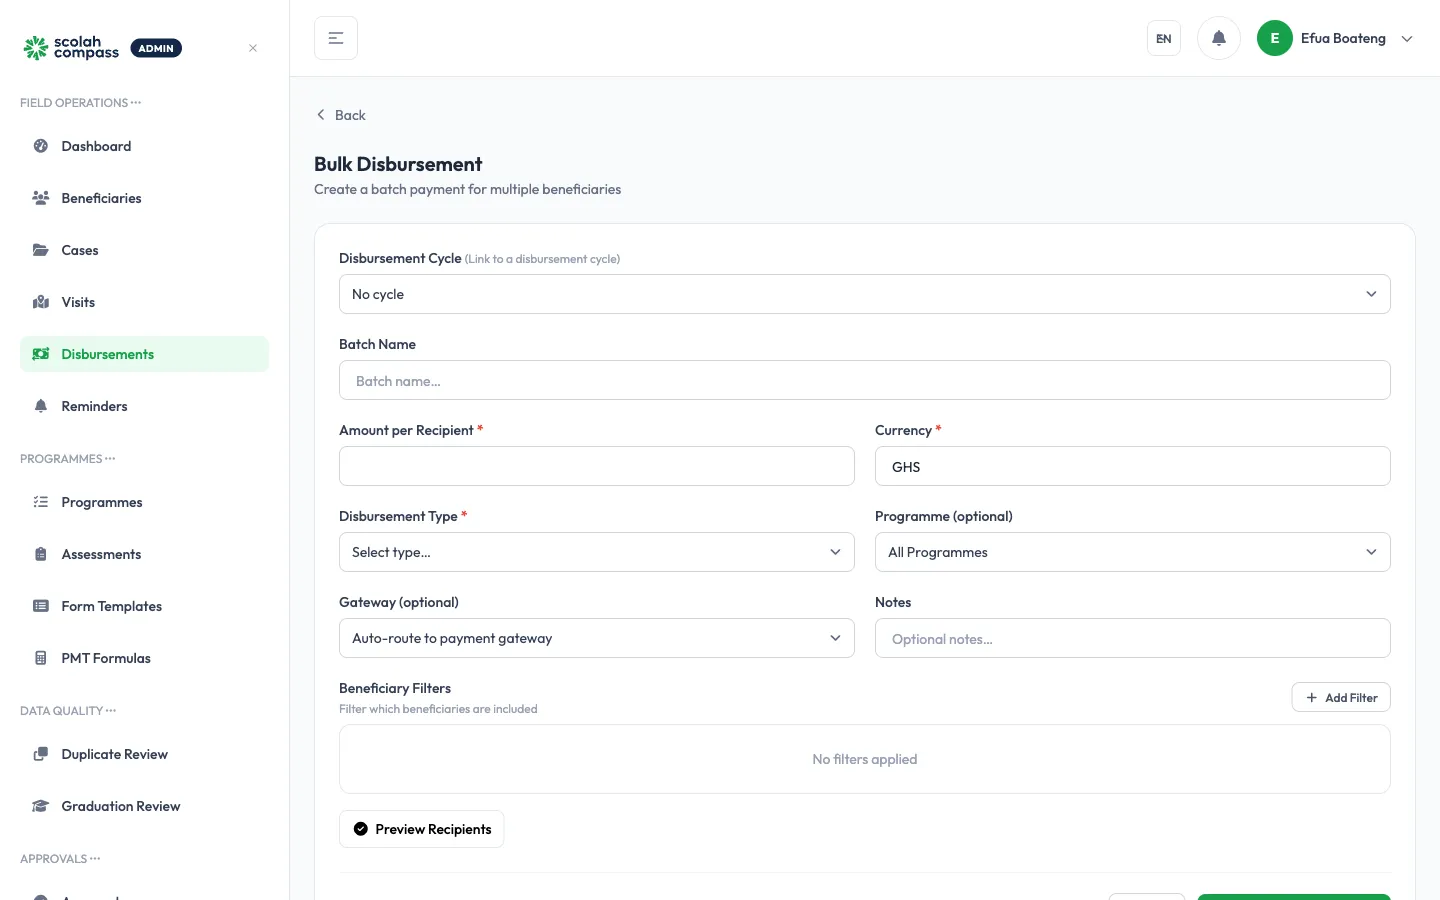1440x900 pixels.
Task: Expand the Approvals sidebar section header
Action: click(x=60, y=859)
